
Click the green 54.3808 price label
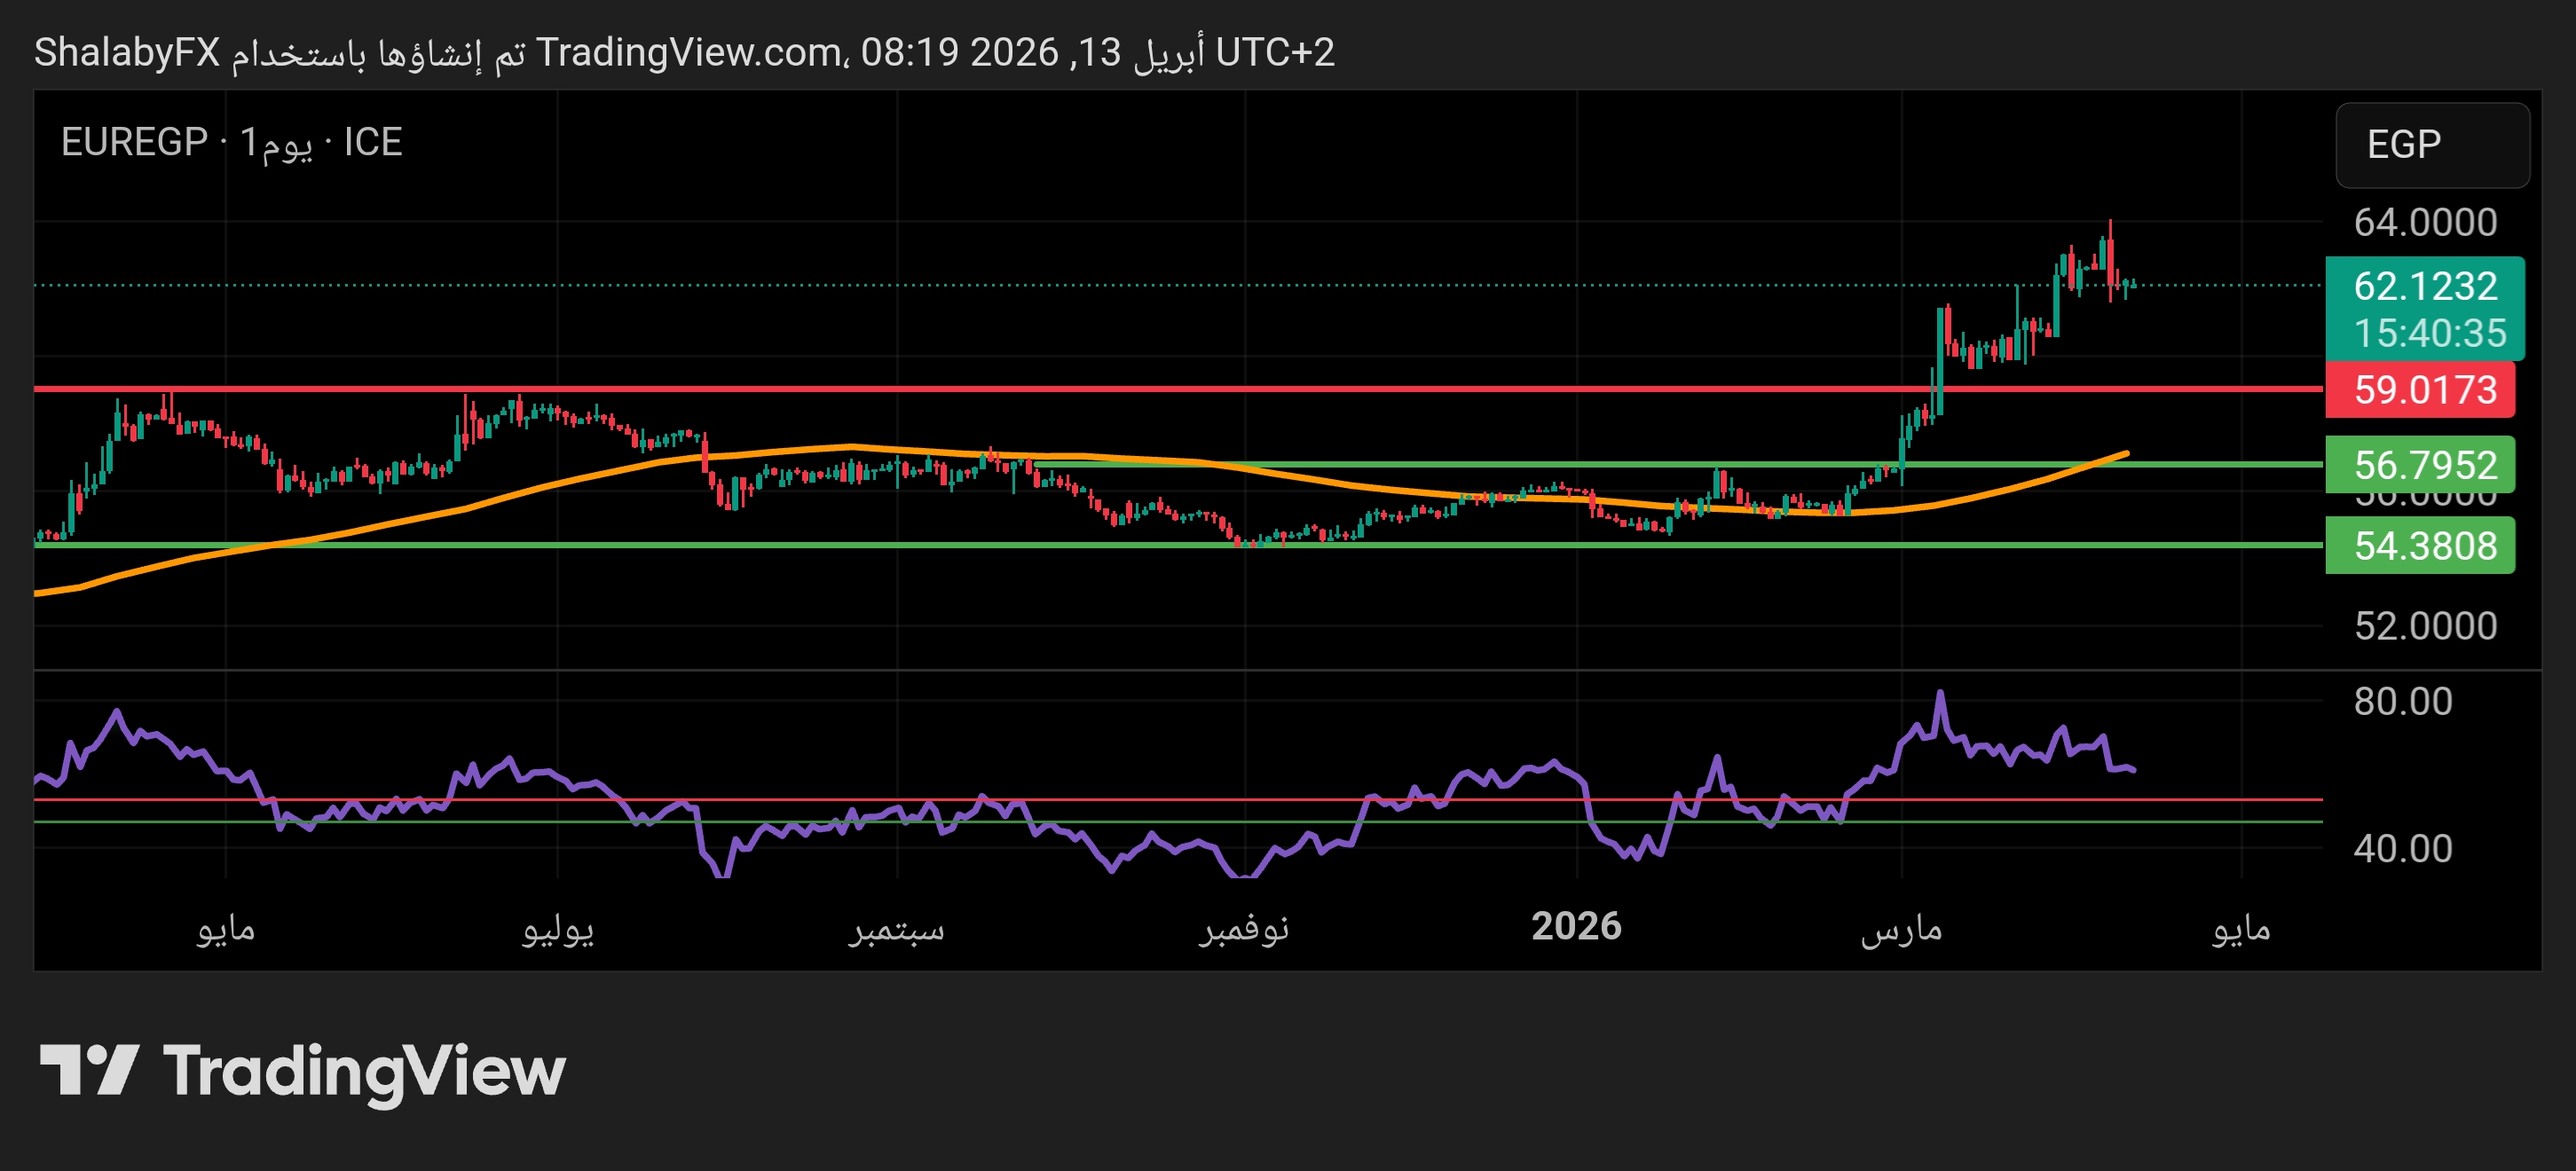2423,546
